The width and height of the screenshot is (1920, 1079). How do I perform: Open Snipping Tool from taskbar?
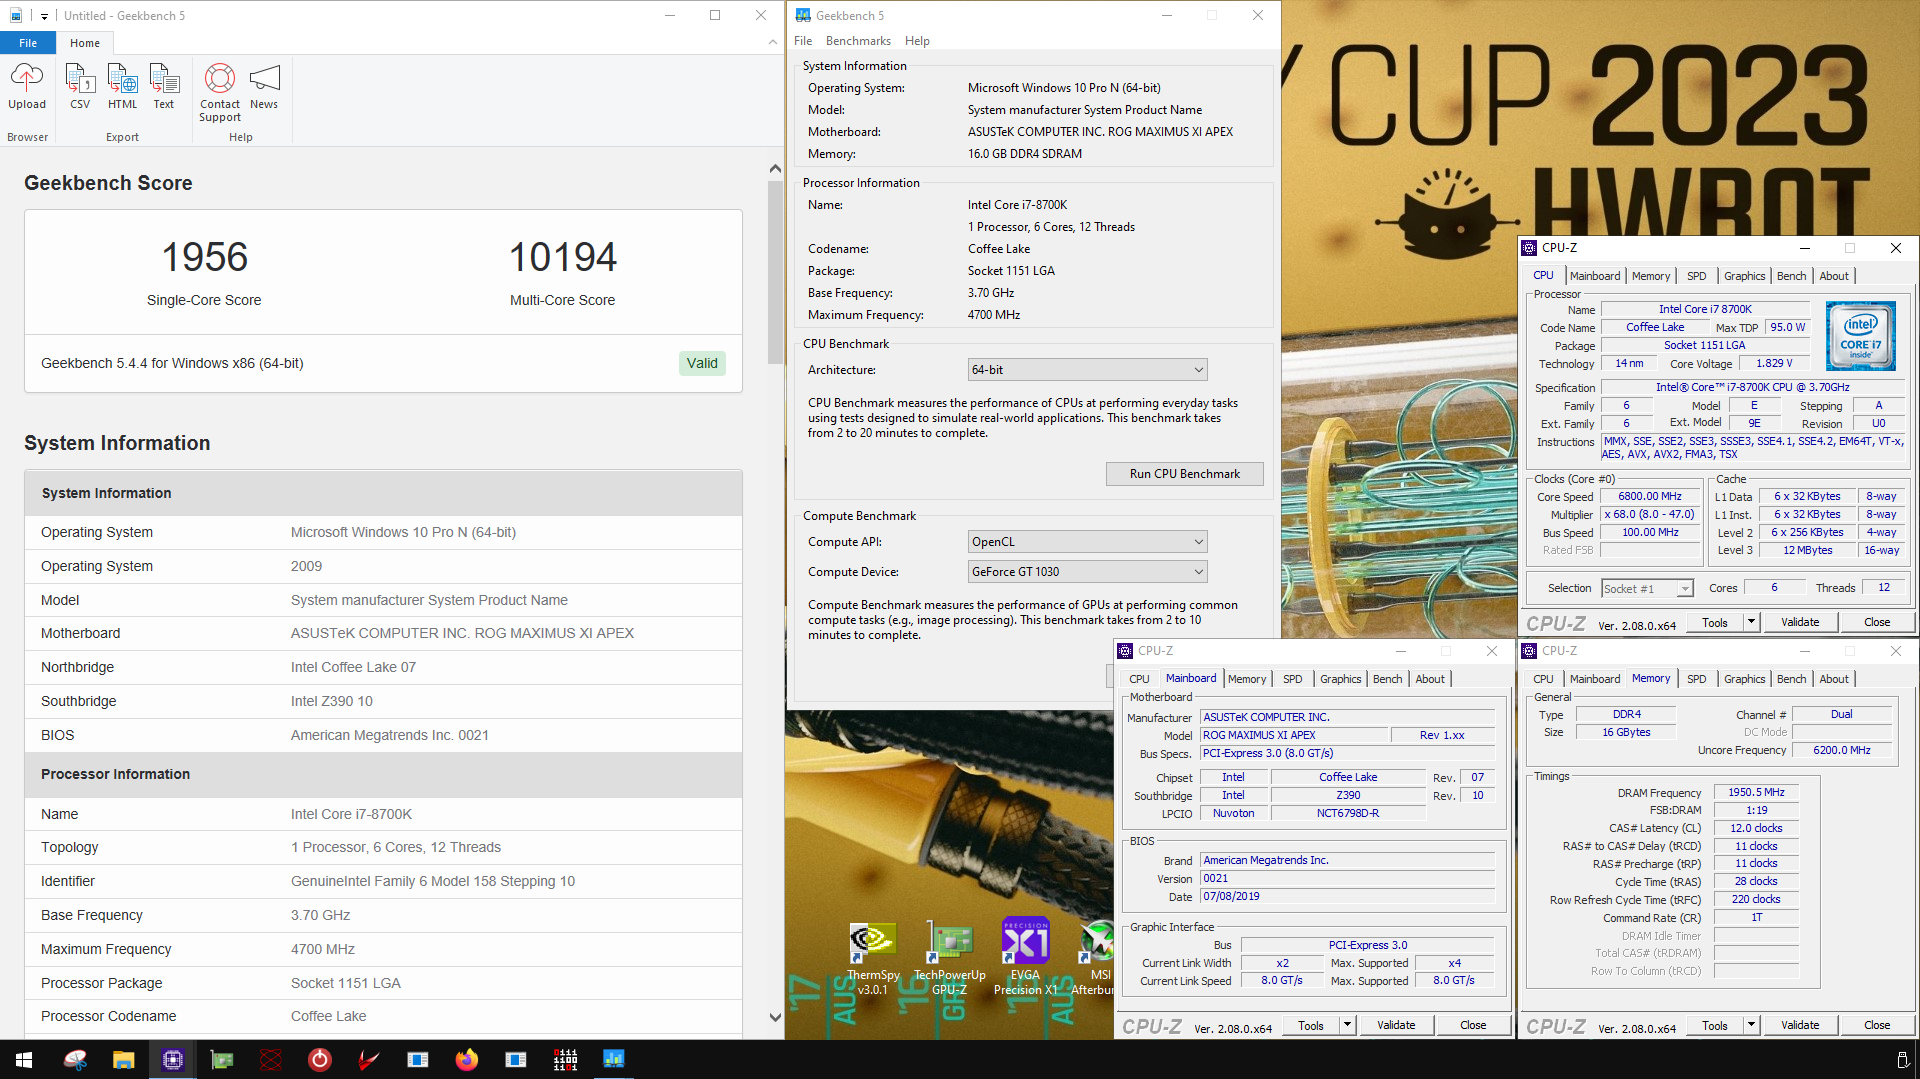[75, 1059]
